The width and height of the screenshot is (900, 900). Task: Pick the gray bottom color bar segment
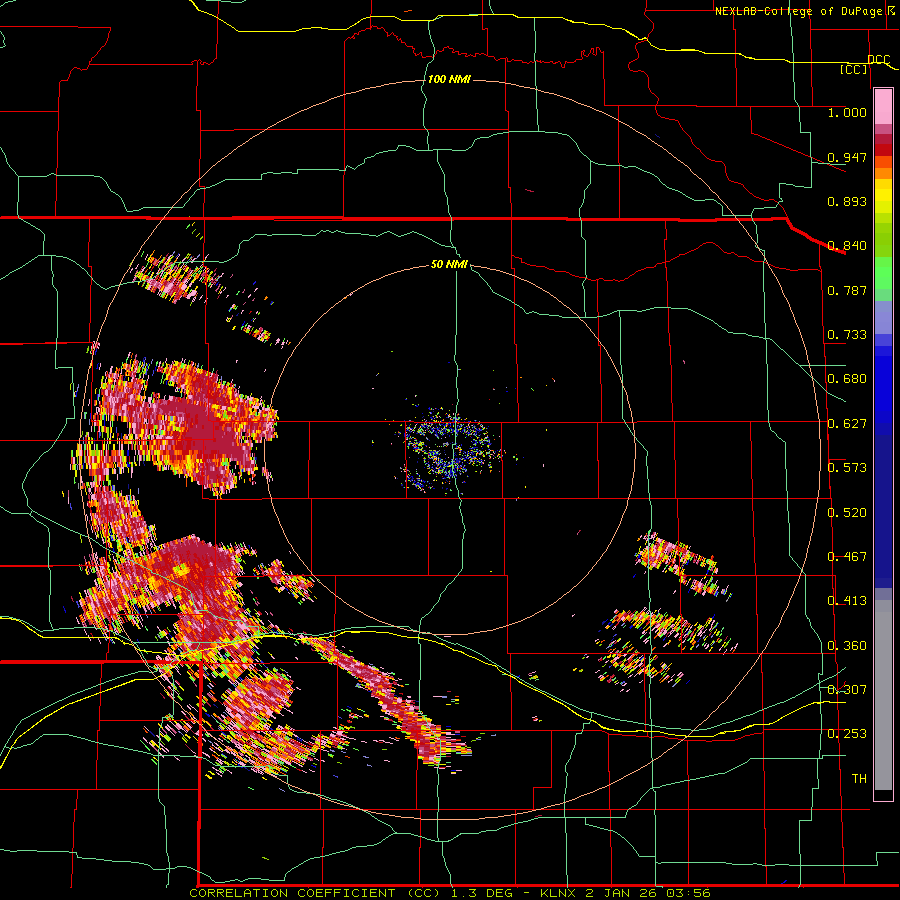click(x=883, y=695)
